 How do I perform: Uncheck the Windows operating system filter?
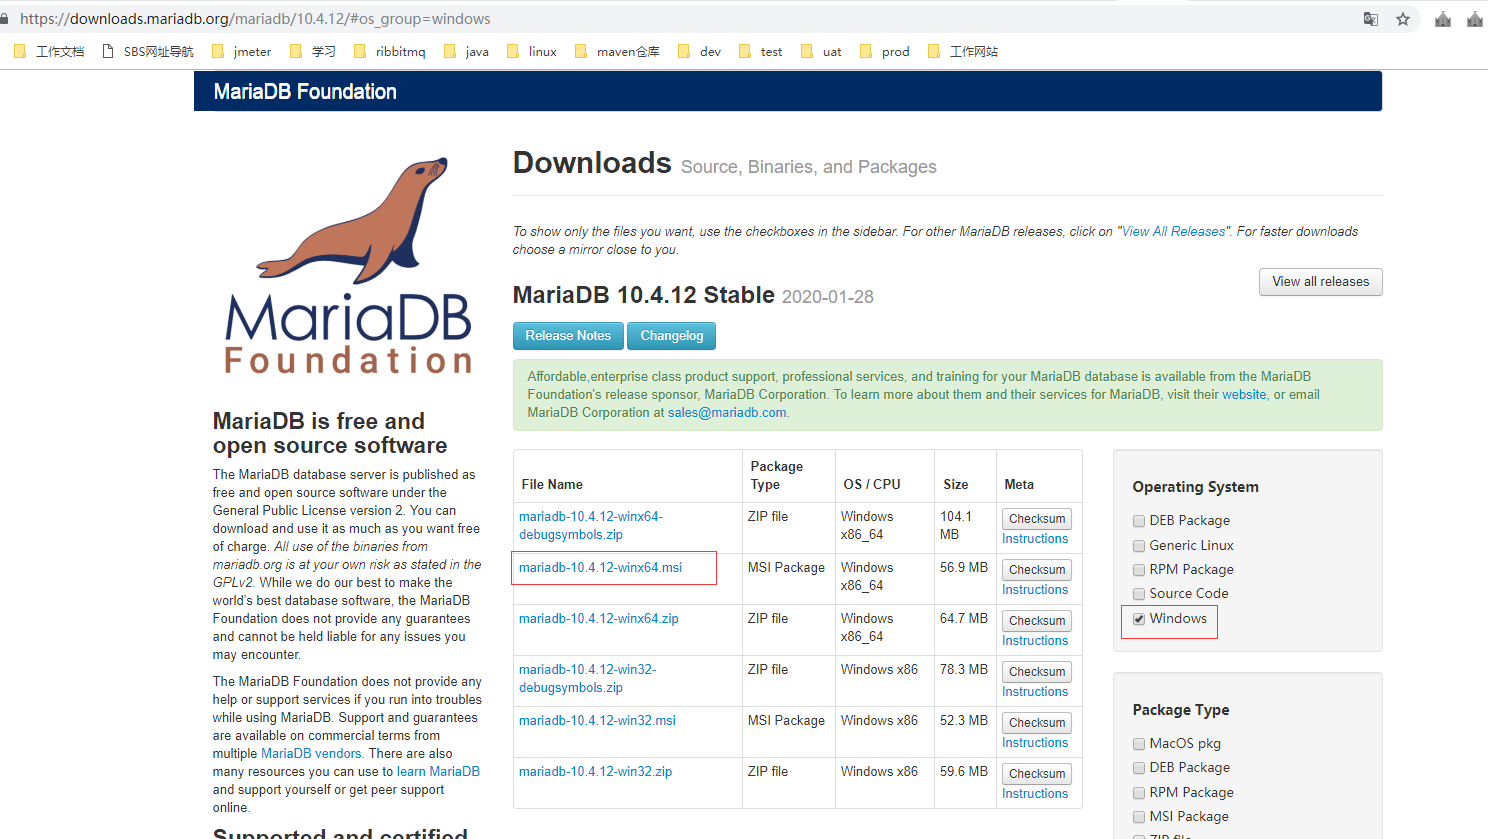[1138, 618]
